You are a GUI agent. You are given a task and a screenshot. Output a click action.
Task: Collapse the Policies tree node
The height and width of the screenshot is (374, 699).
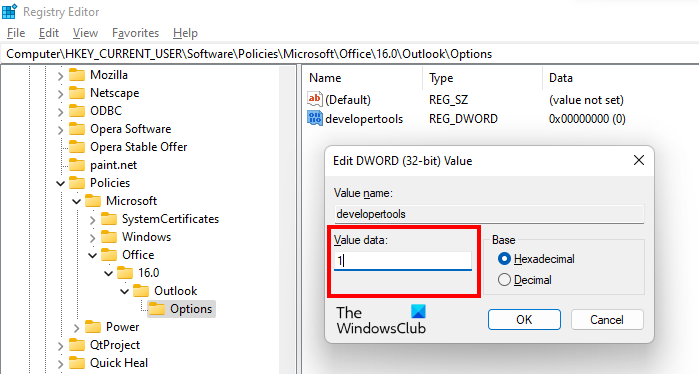tap(60, 183)
